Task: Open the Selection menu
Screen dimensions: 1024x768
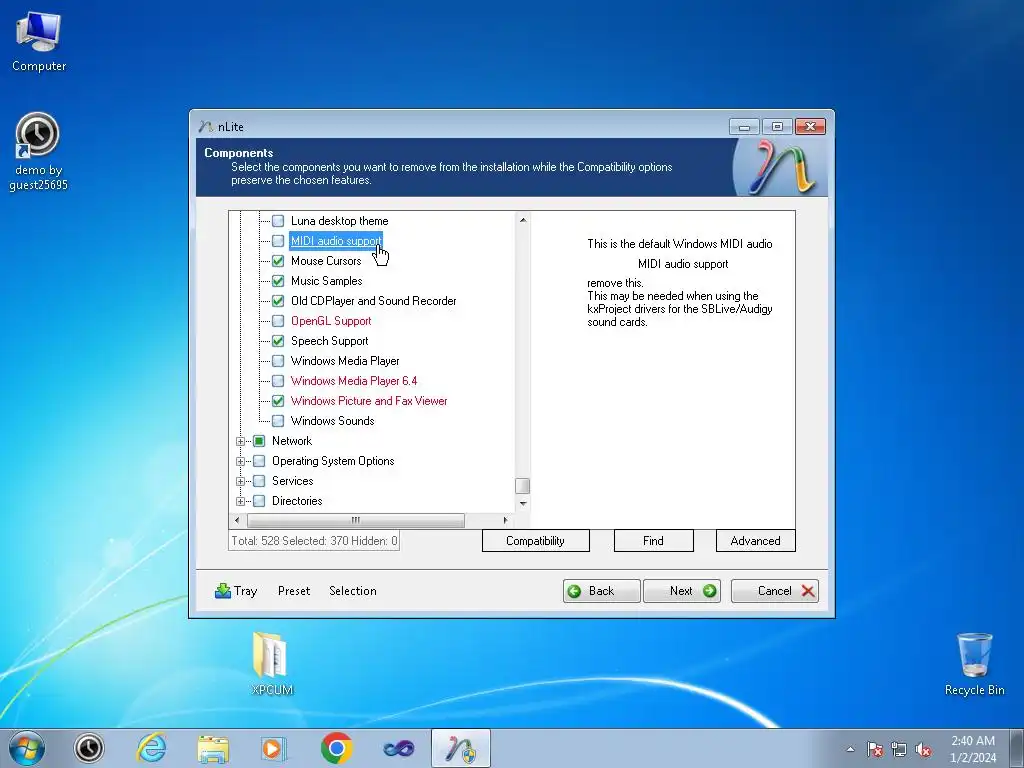Action: click(x=353, y=591)
